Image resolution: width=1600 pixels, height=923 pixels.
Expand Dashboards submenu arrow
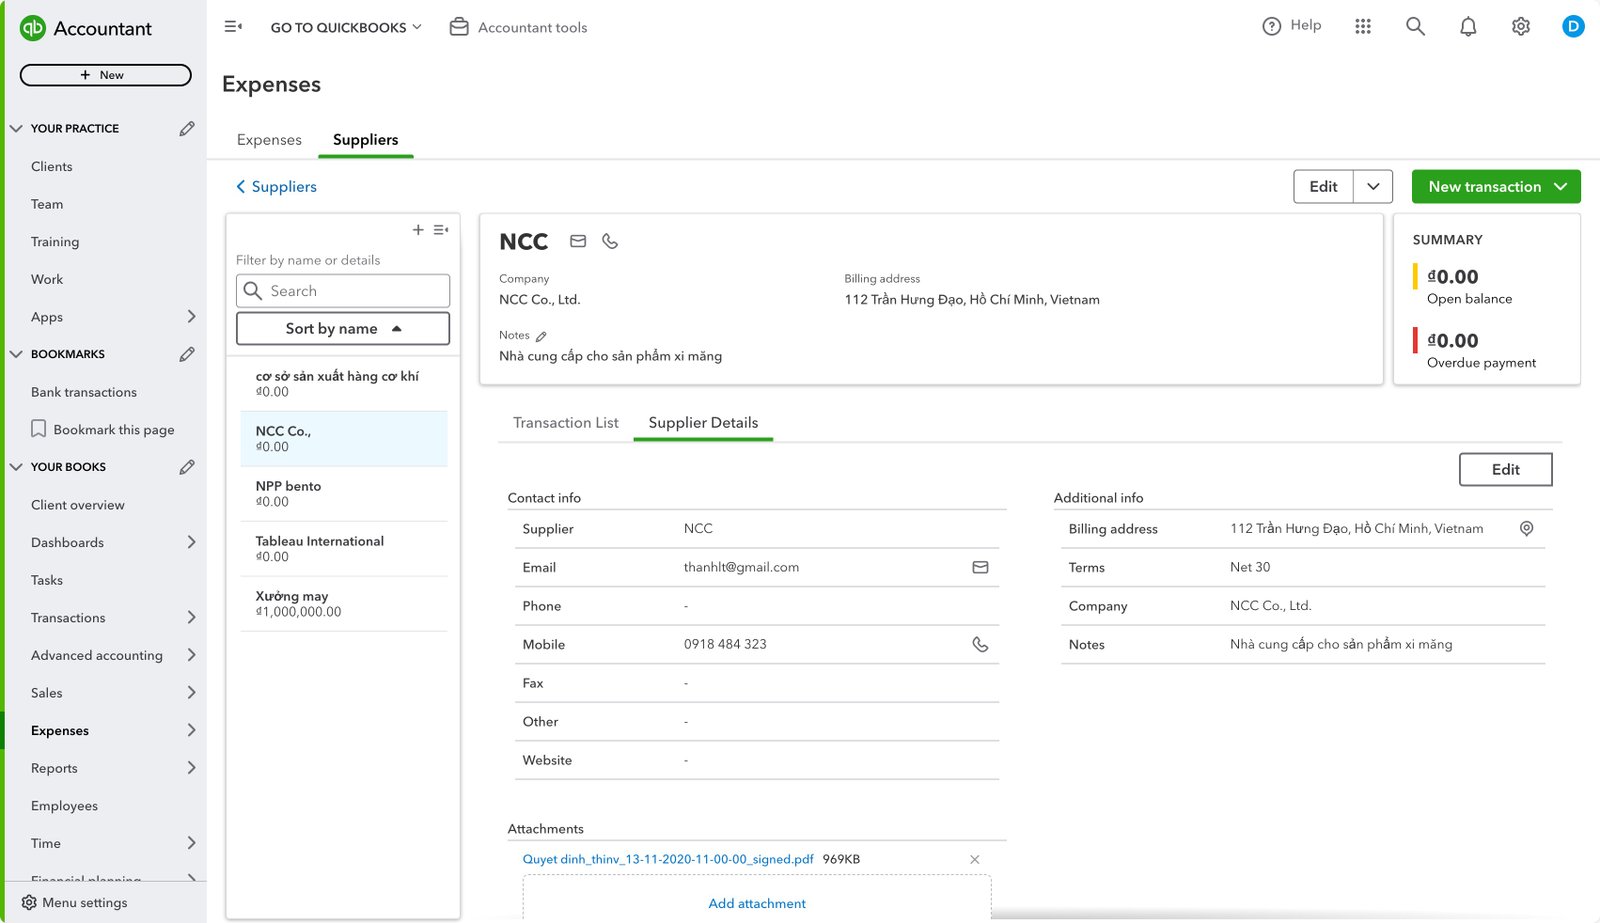[191, 542]
